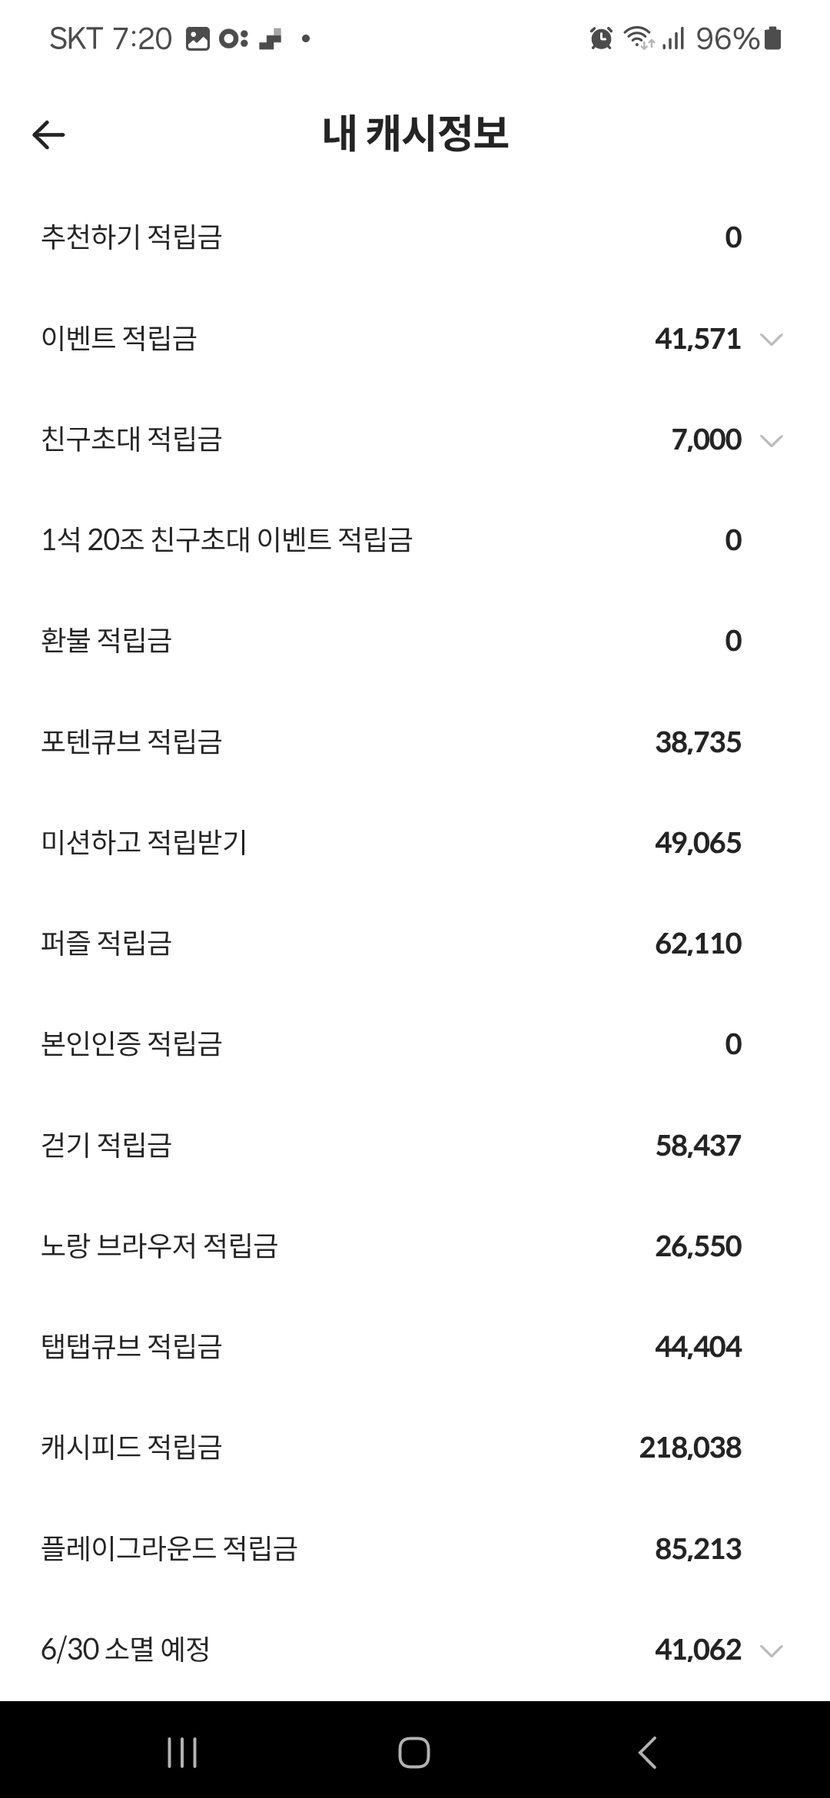
Task: Tap the 친구초대 적립금 amount 7,000
Action: 706,440
